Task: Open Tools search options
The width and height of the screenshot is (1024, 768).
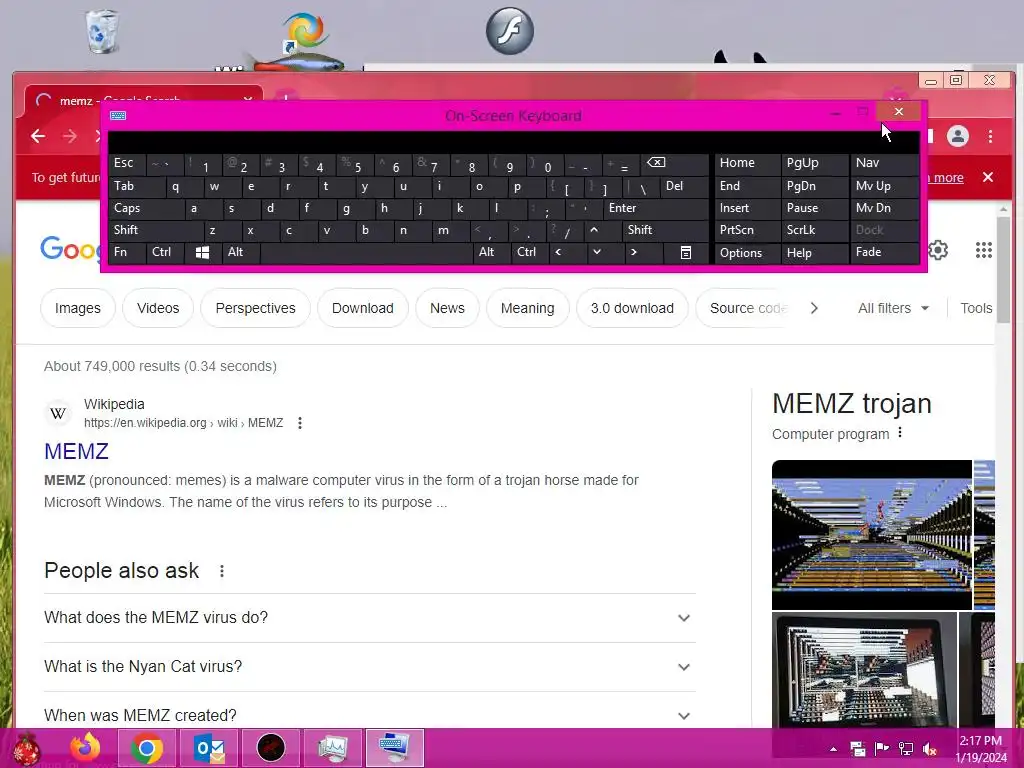Action: click(976, 308)
